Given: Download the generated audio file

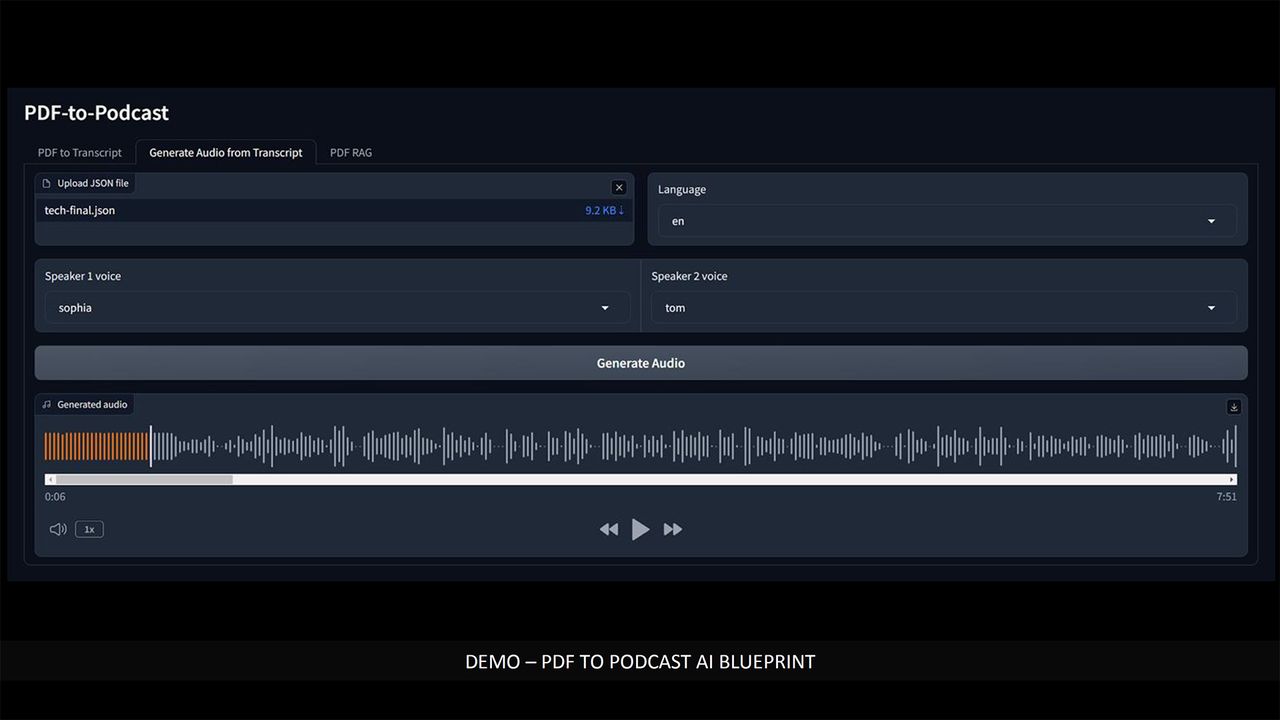Looking at the screenshot, I should [1234, 407].
